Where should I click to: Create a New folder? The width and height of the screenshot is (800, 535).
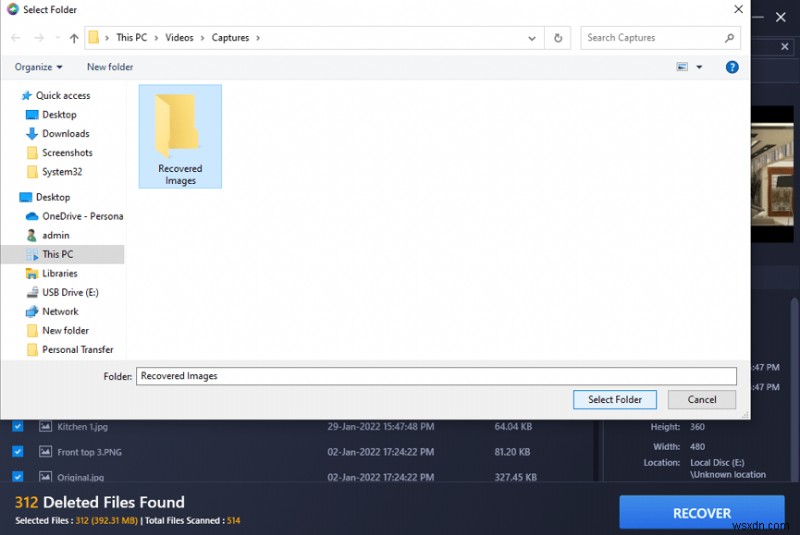[x=110, y=67]
